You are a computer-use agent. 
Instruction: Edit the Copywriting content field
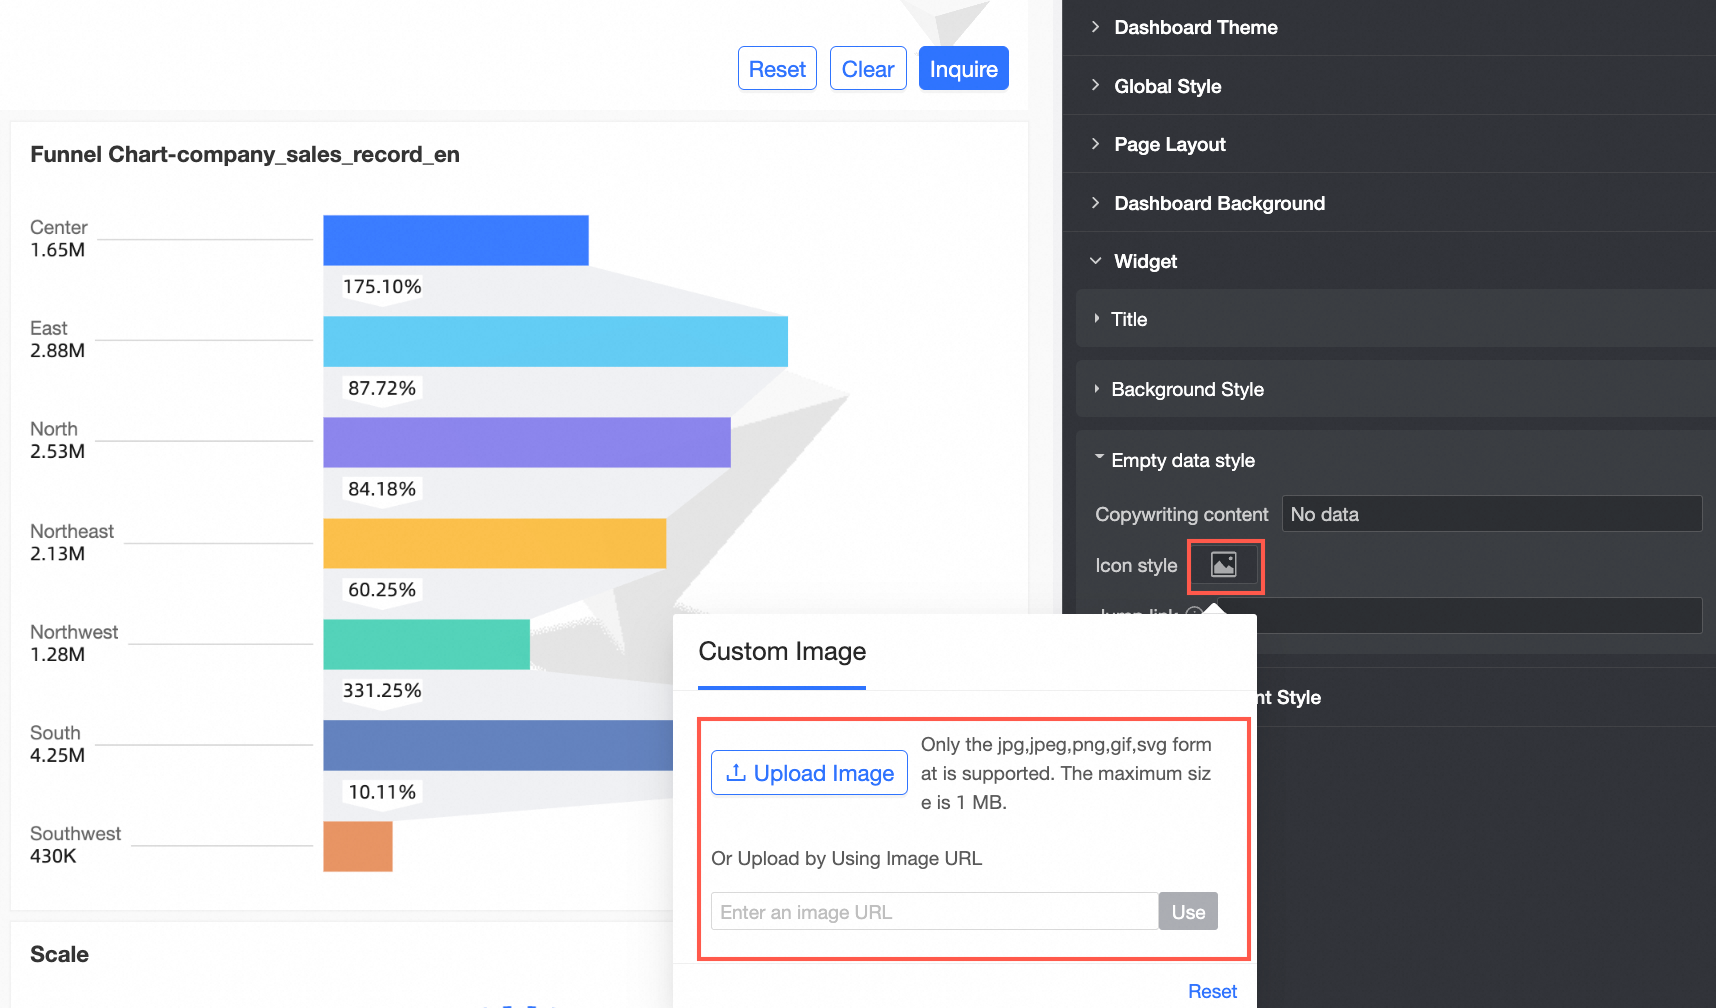[1491, 514]
